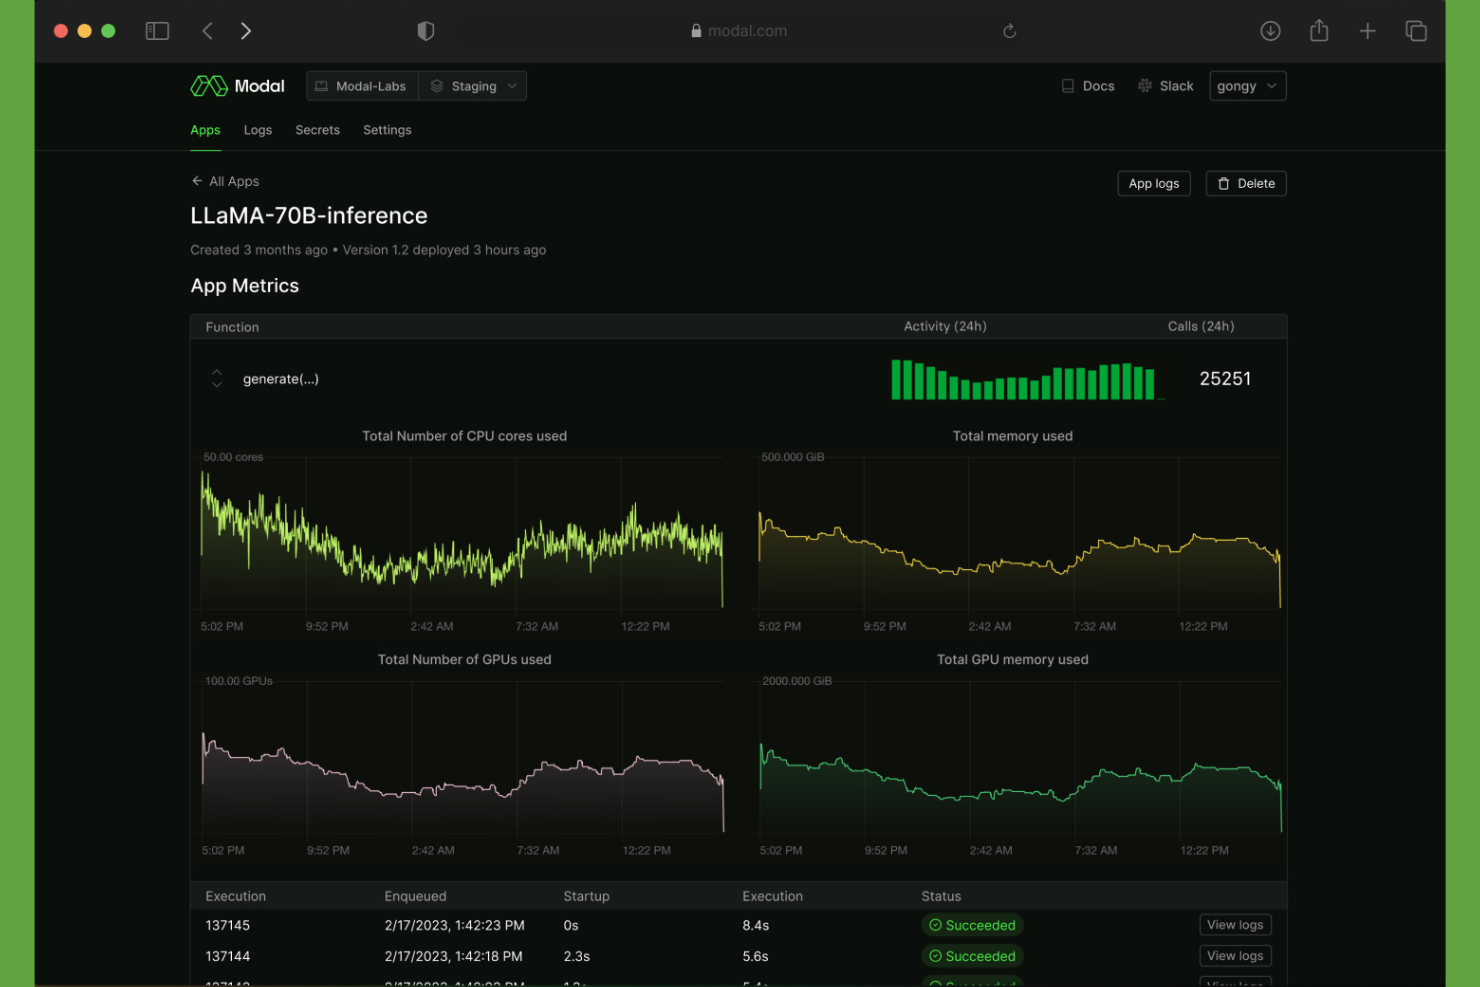
Task: Click the Succeeded check icon for execution 137144
Action: pos(936,956)
